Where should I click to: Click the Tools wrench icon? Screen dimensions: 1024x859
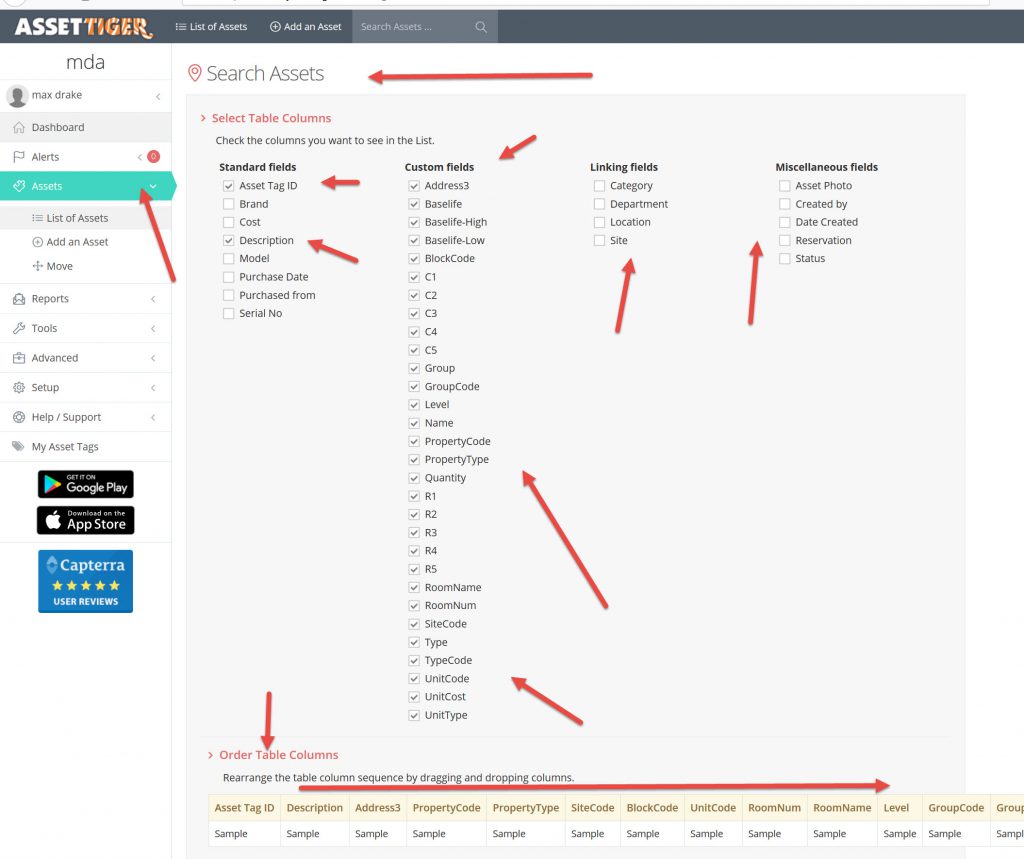pos(19,329)
